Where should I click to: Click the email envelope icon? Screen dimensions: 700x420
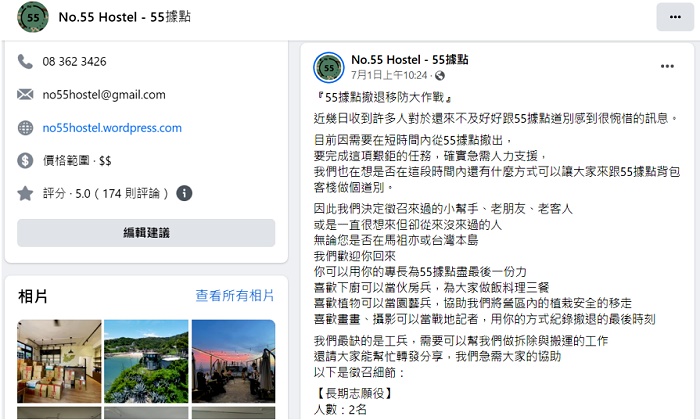click(x=25, y=94)
